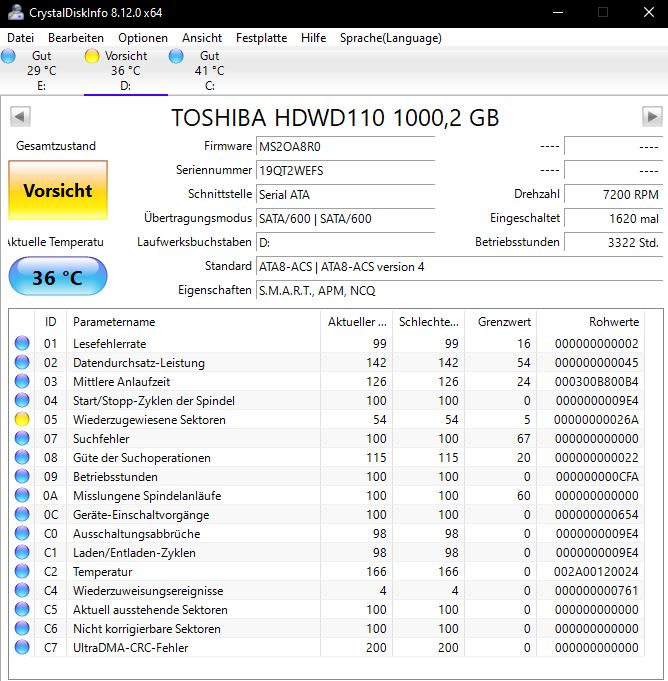Click the status orb for Ausschaltungsabbrüche

(x=22, y=533)
